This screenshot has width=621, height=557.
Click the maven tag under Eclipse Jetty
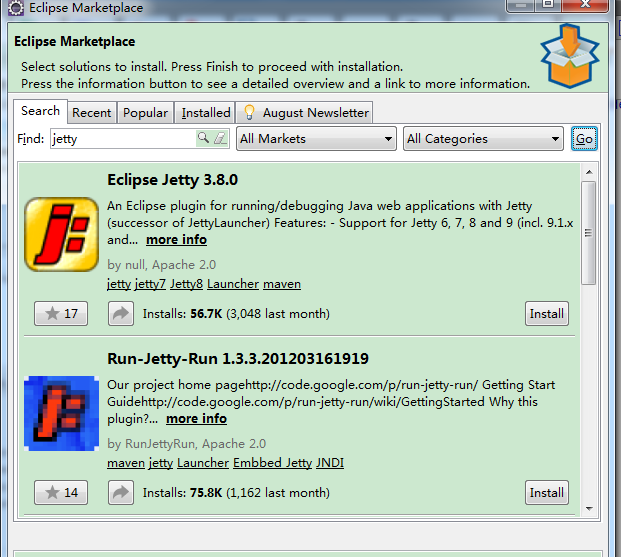[x=282, y=284]
